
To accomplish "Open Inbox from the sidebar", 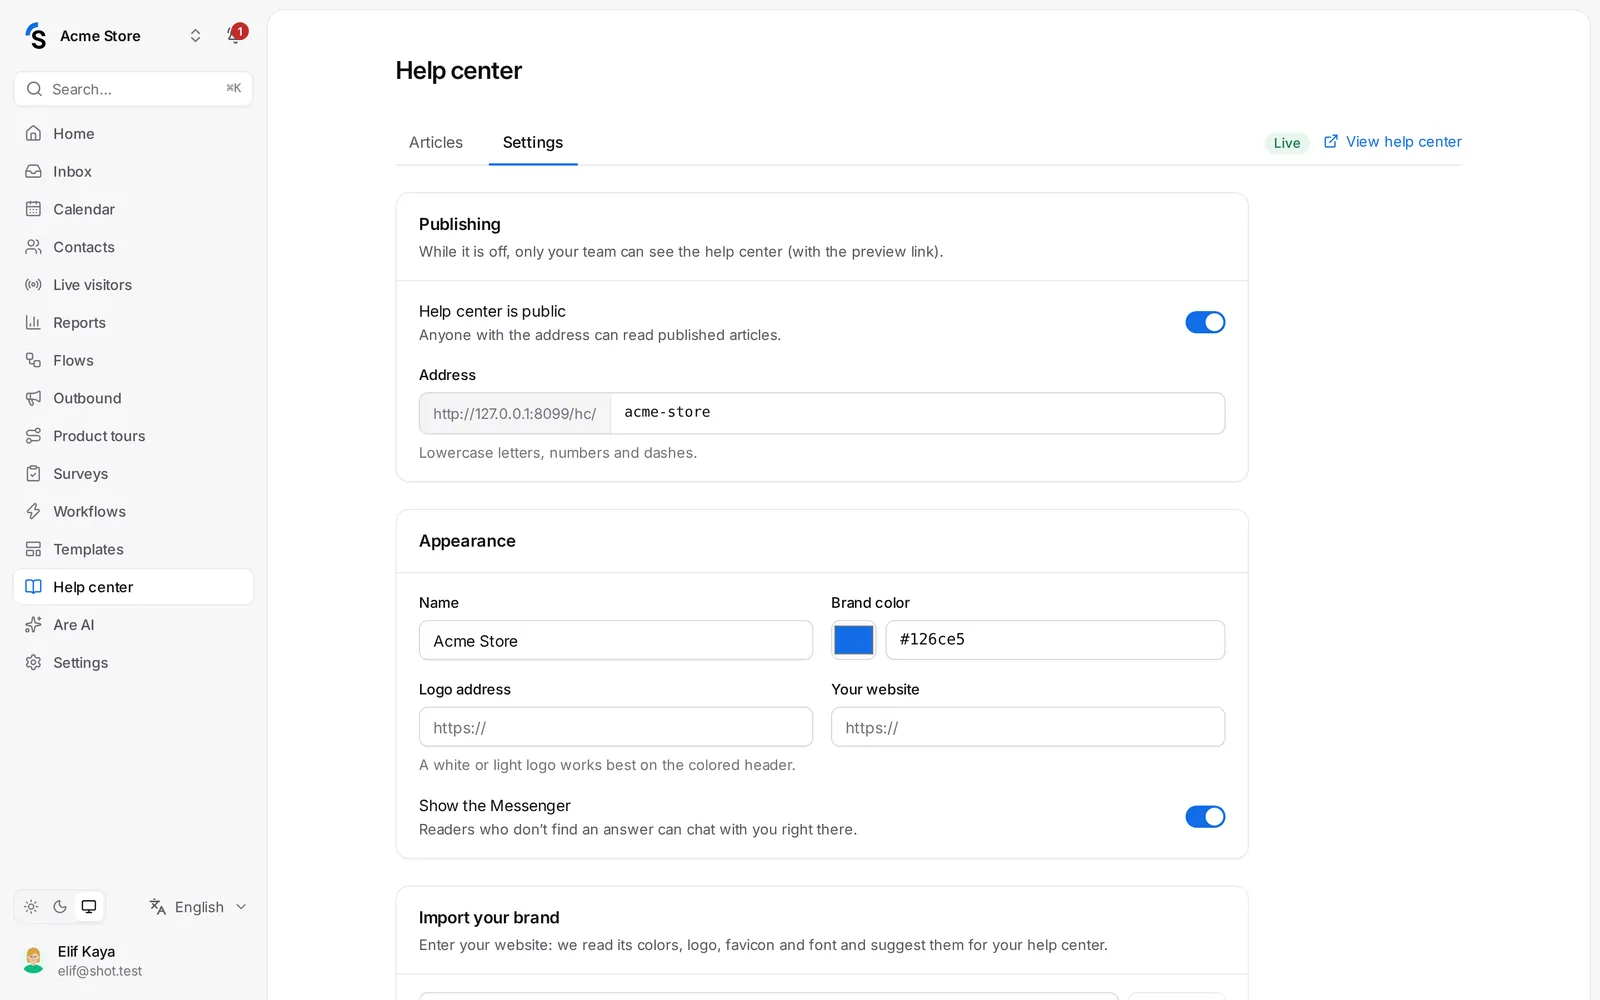I will point(133,171).
